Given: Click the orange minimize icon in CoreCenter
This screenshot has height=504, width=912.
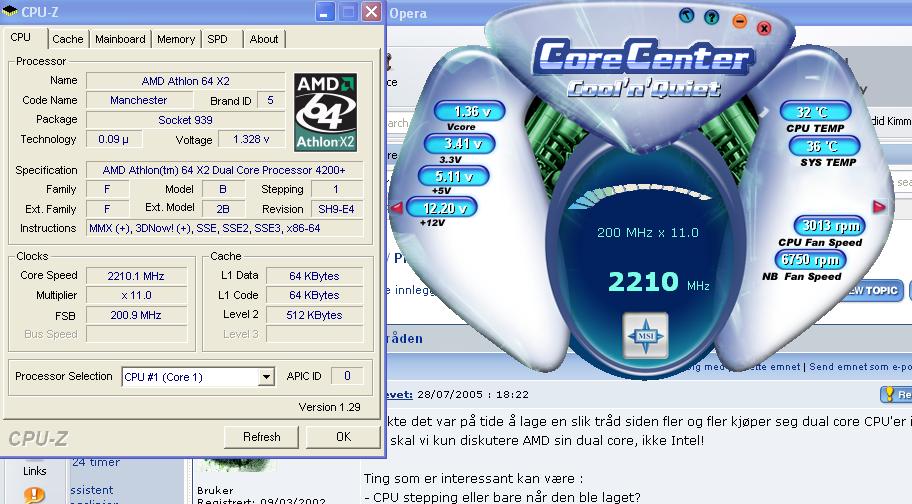Looking at the screenshot, I should click(739, 22).
